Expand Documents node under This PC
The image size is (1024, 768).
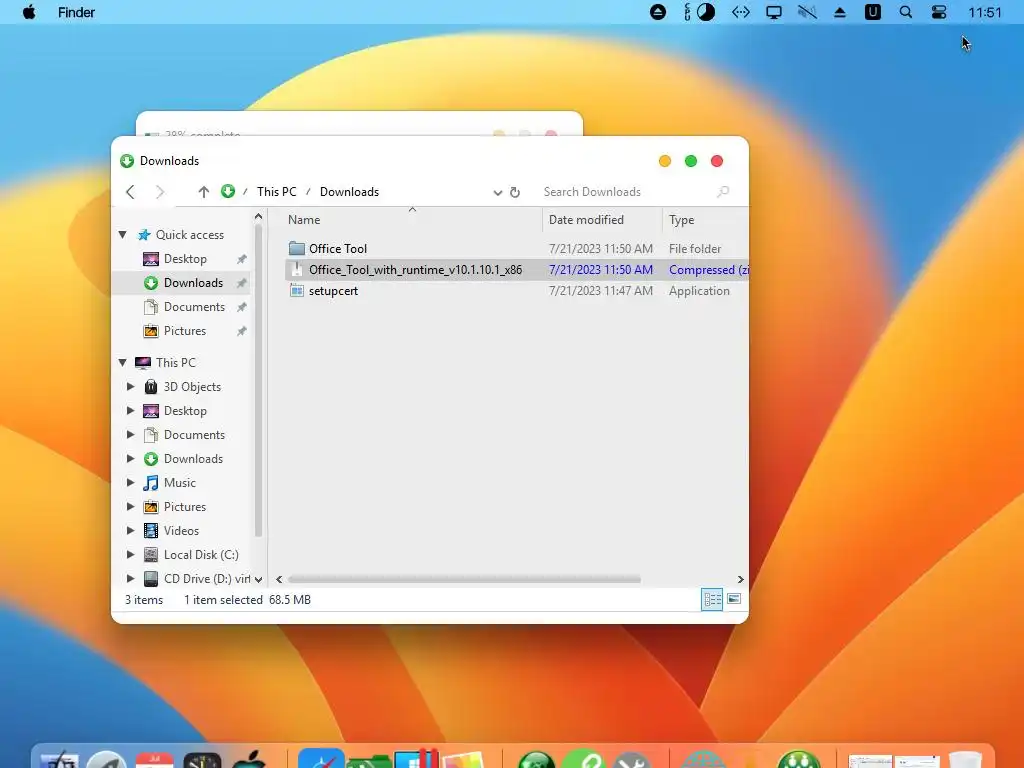(131, 435)
